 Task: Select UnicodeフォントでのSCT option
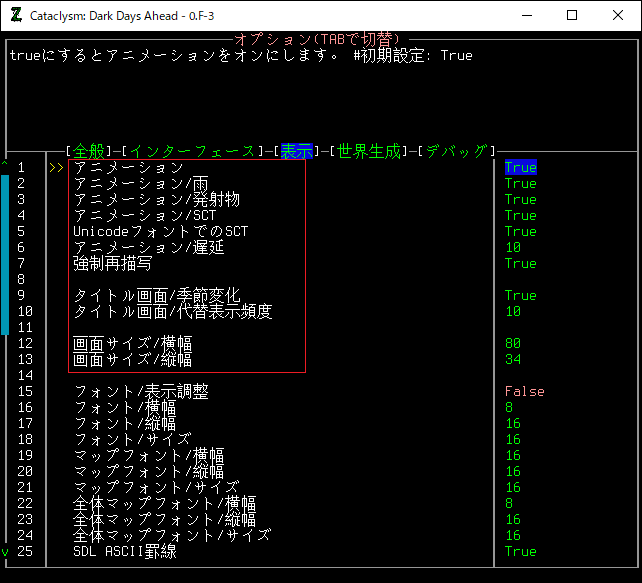pyautogui.click(x=160, y=232)
